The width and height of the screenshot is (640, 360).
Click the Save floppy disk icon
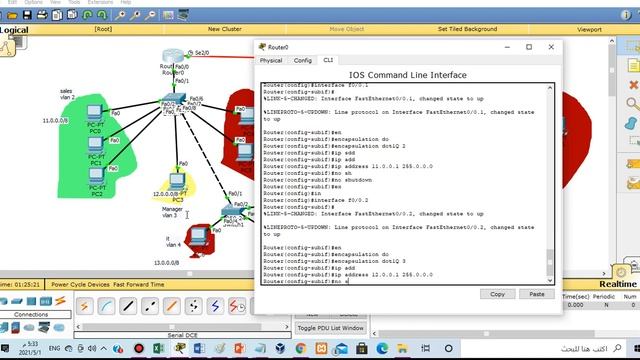pos(27,16)
